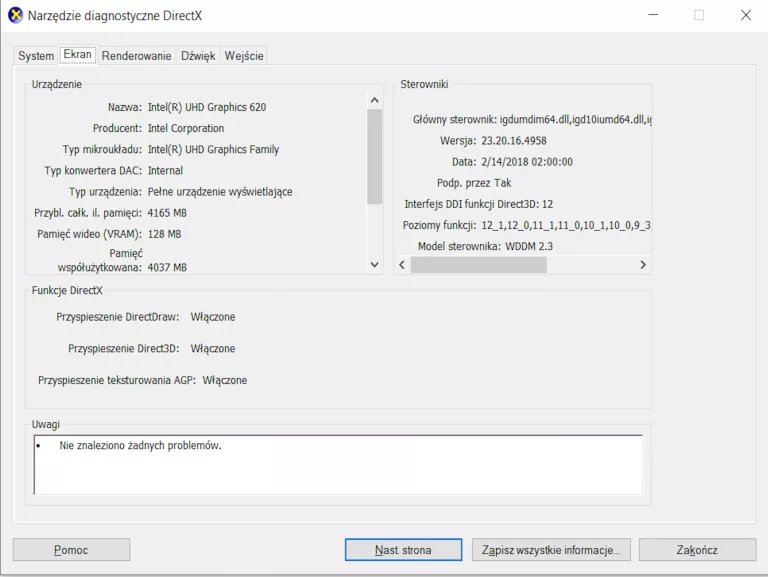The width and height of the screenshot is (768, 577).
Task: Click the Sterowniki horizontal scrollbar thumb
Action: [479, 265]
